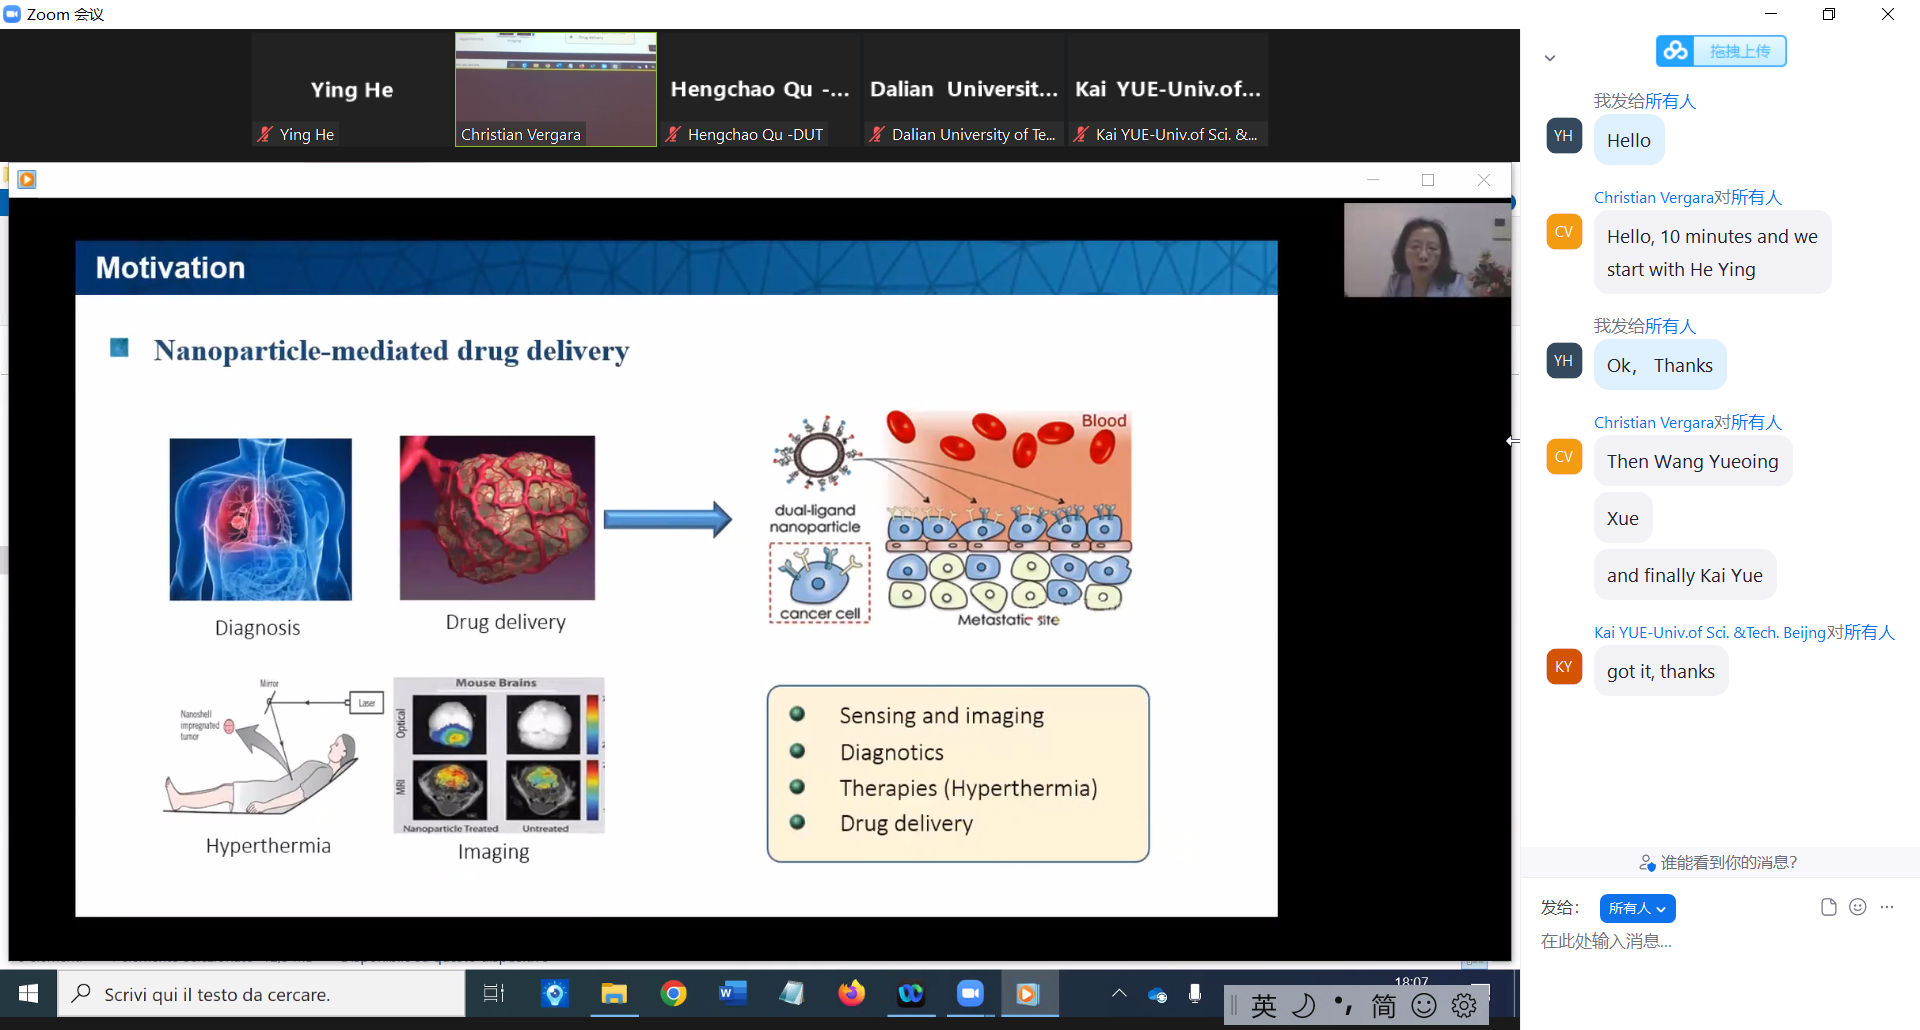Click the 'who can see your messages' link
Image resolution: width=1920 pixels, height=1030 pixels.
click(x=1720, y=862)
